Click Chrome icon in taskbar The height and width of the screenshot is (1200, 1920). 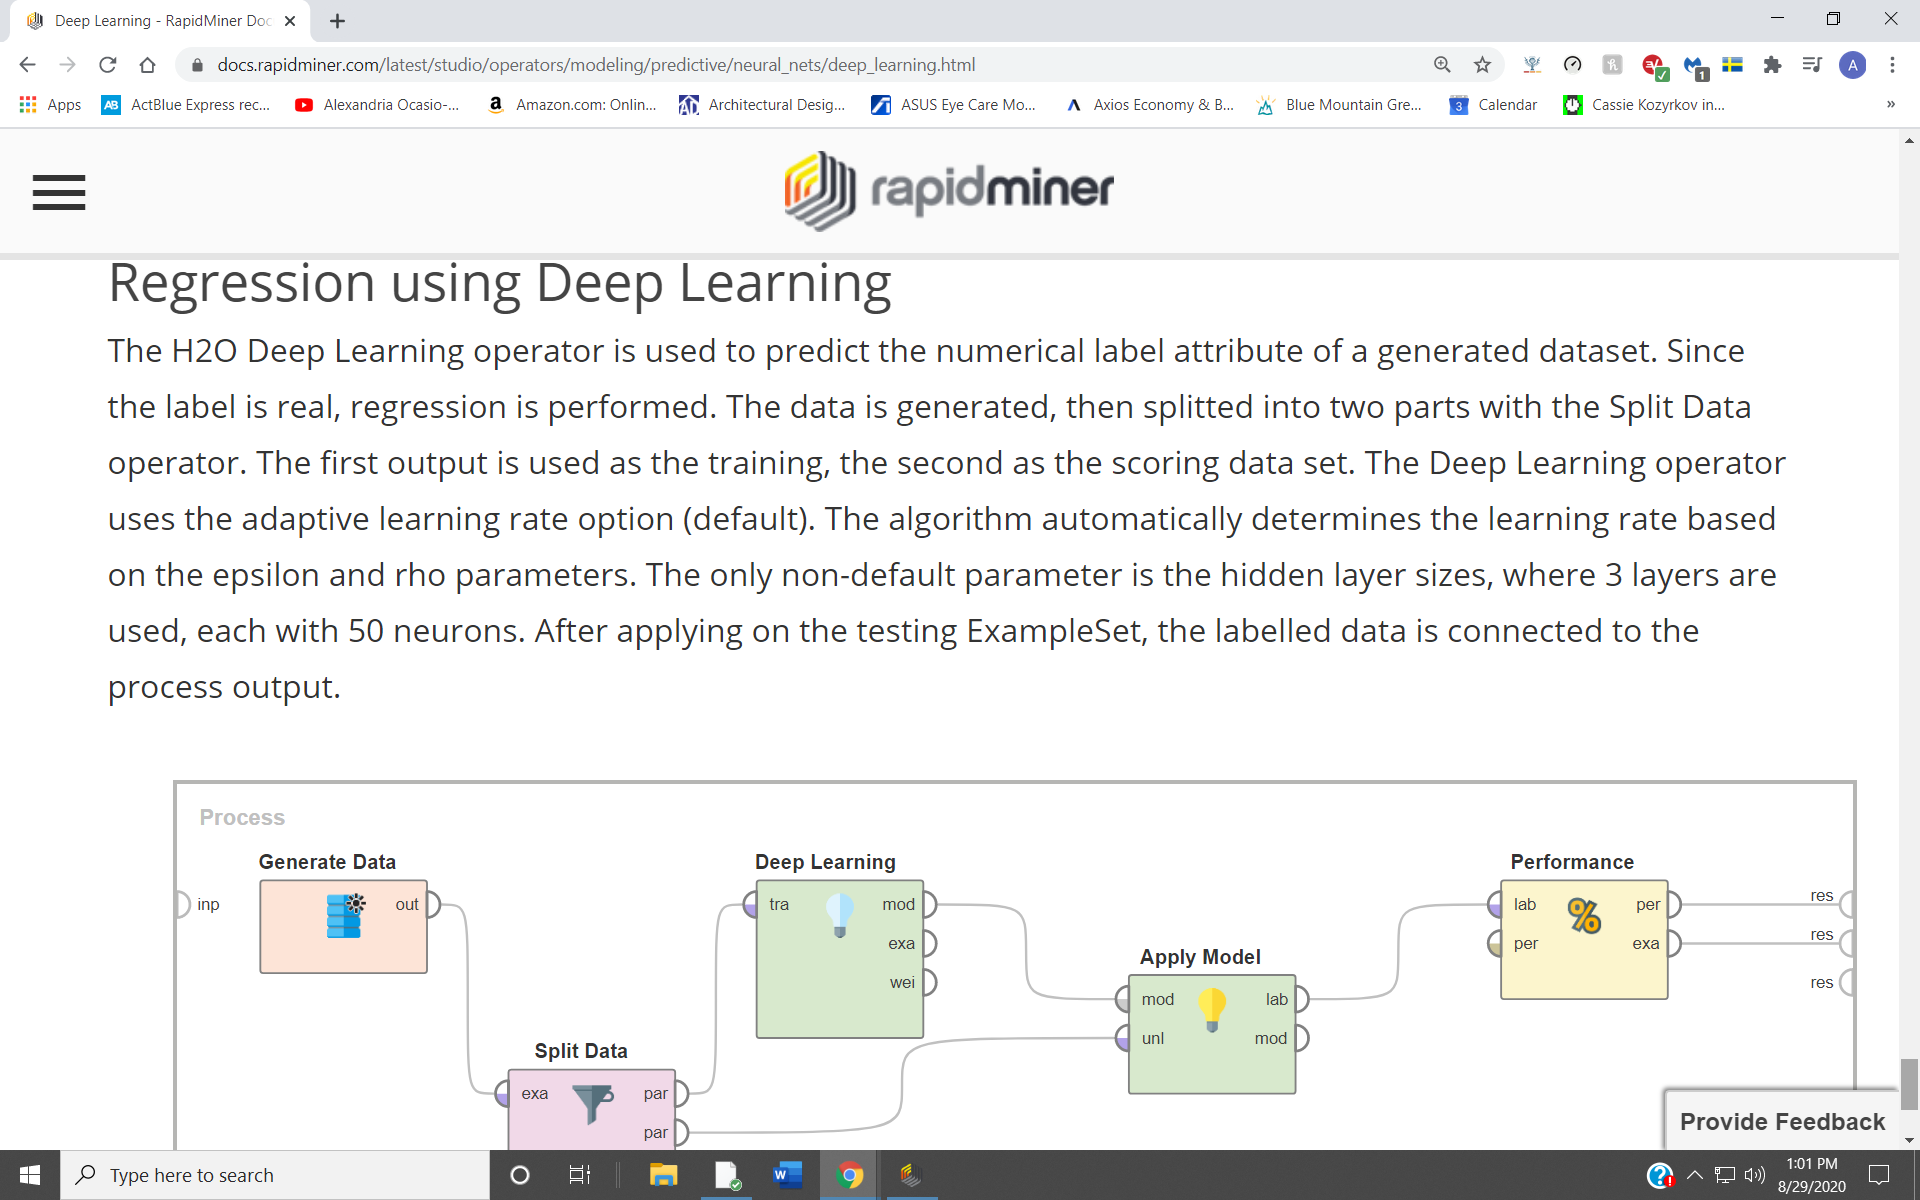[x=850, y=1175]
